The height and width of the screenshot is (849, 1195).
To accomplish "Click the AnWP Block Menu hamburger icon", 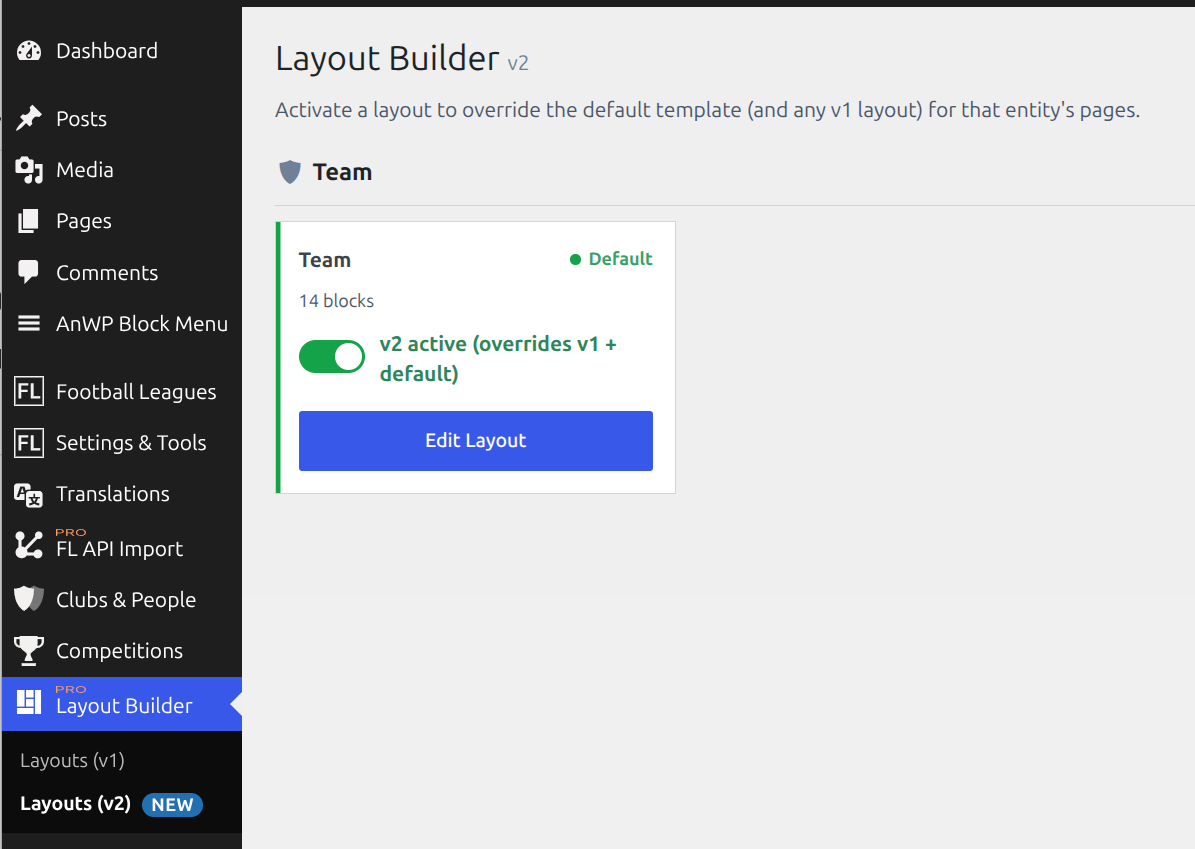I will pos(29,323).
